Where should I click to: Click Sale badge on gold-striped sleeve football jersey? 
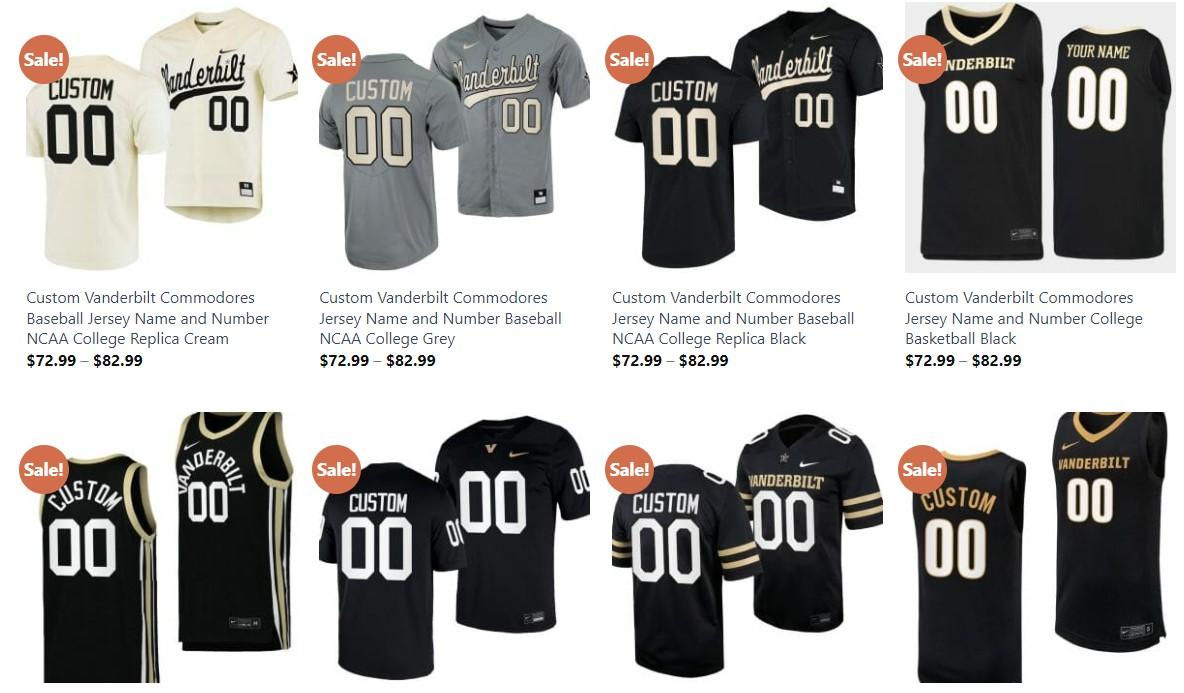[629, 470]
